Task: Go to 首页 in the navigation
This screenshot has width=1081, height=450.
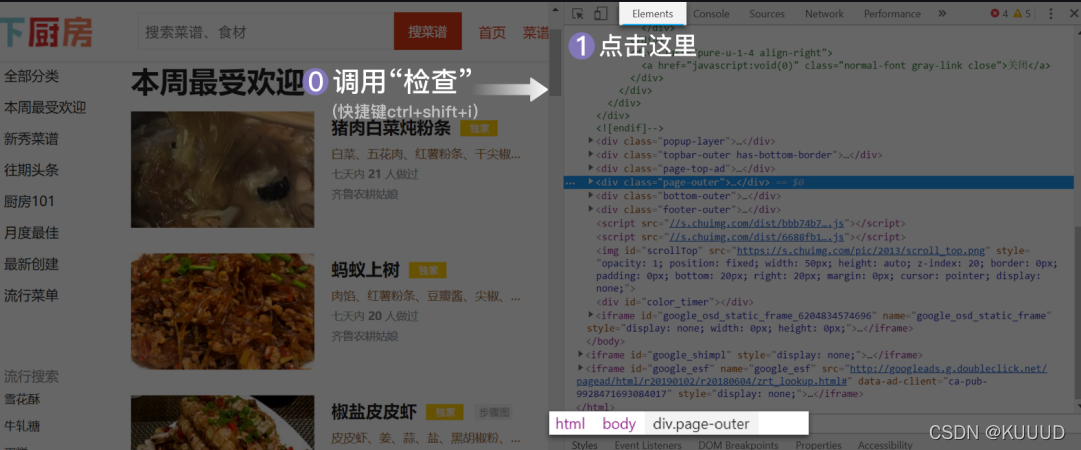Action: 492,32
